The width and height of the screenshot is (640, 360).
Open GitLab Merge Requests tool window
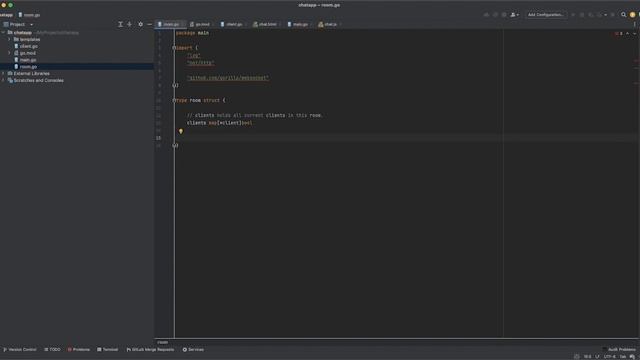tap(150, 349)
